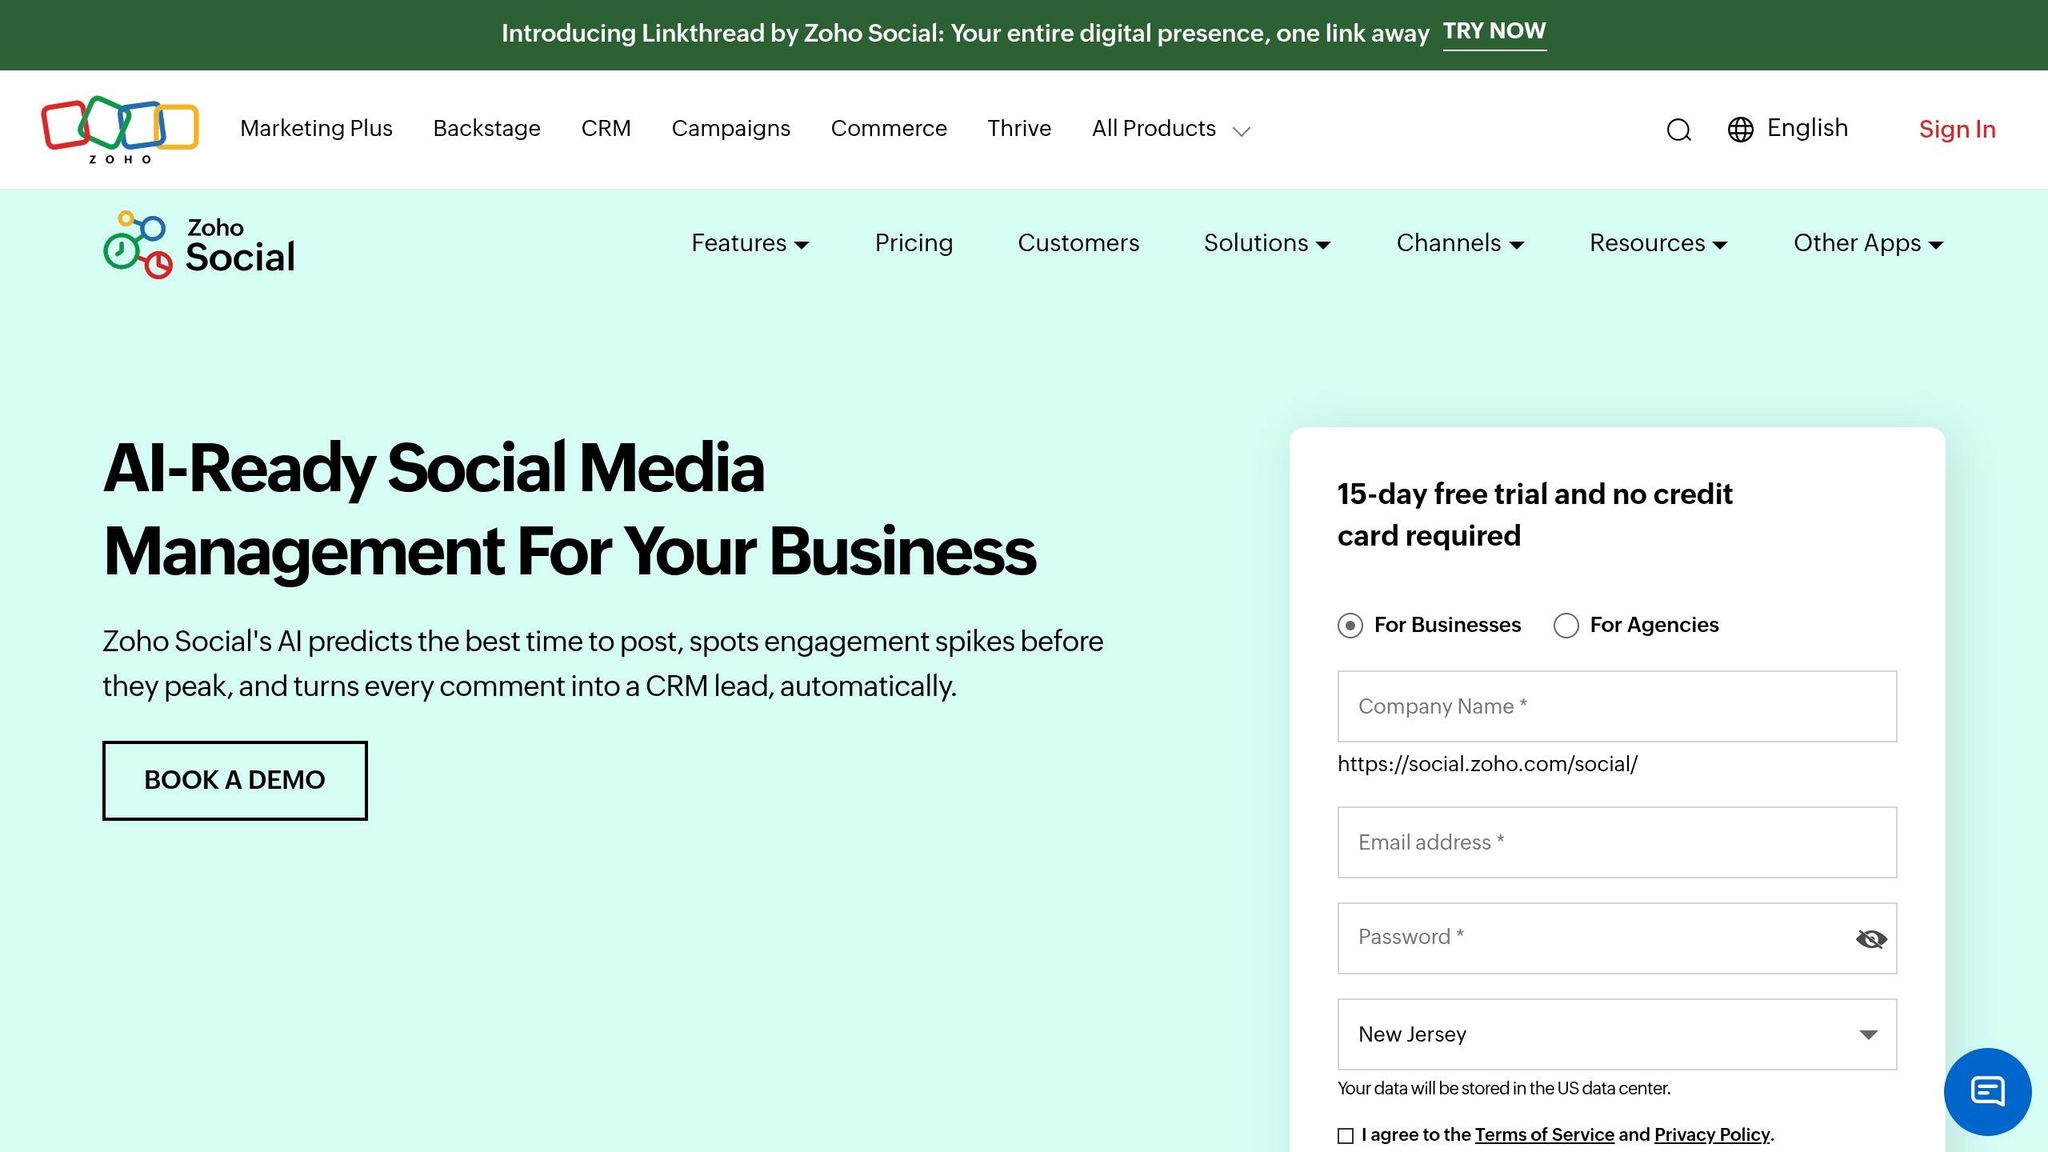The height and width of the screenshot is (1152, 2048).
Task: Expand the Solutions menu
Action: (x=1267, y=243)
